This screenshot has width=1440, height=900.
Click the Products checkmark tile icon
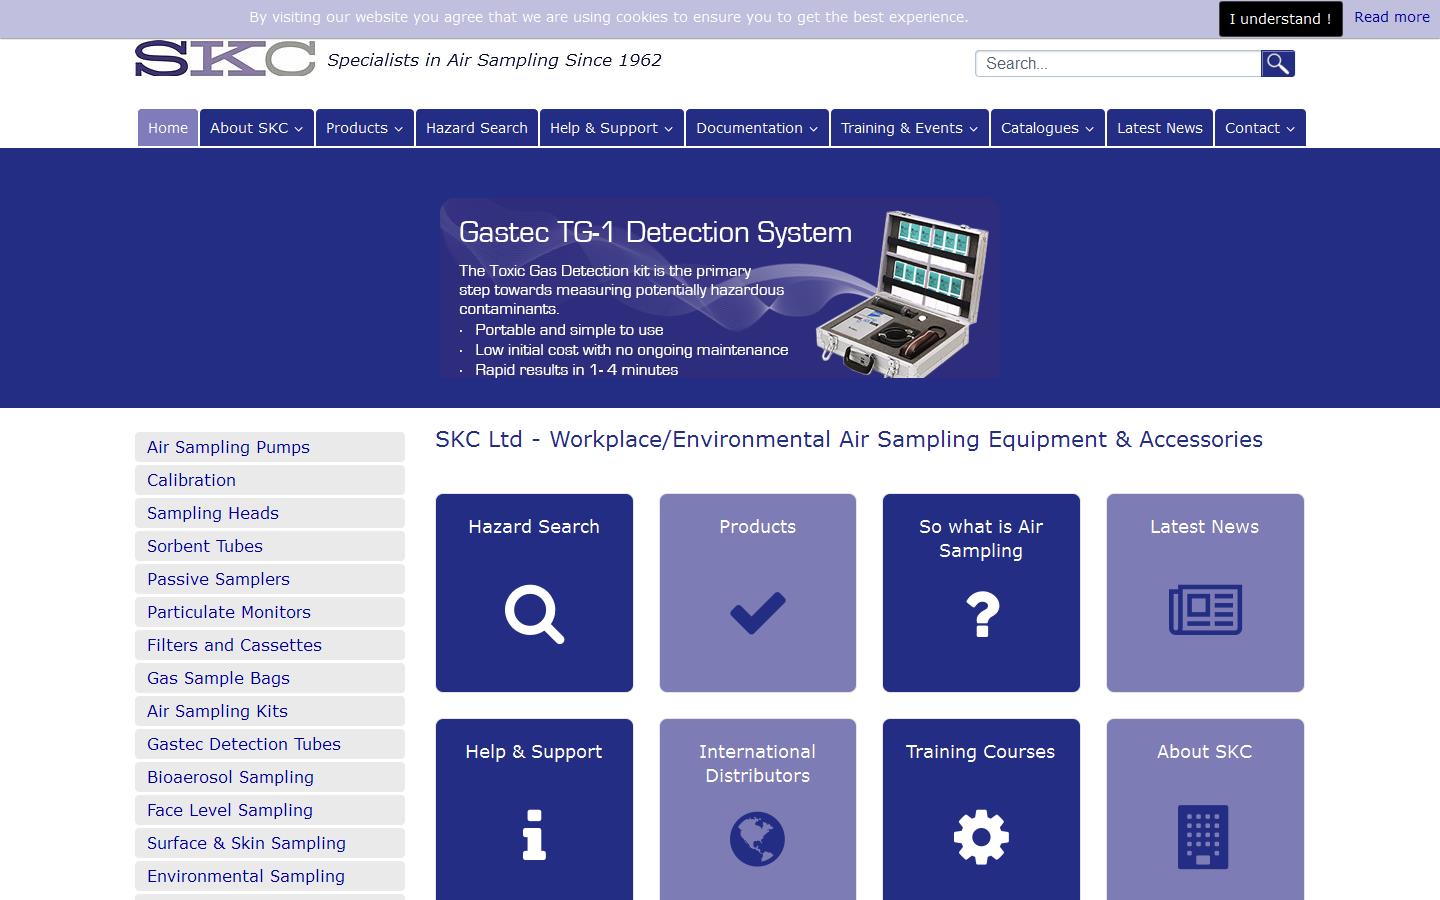coord(757,613)
